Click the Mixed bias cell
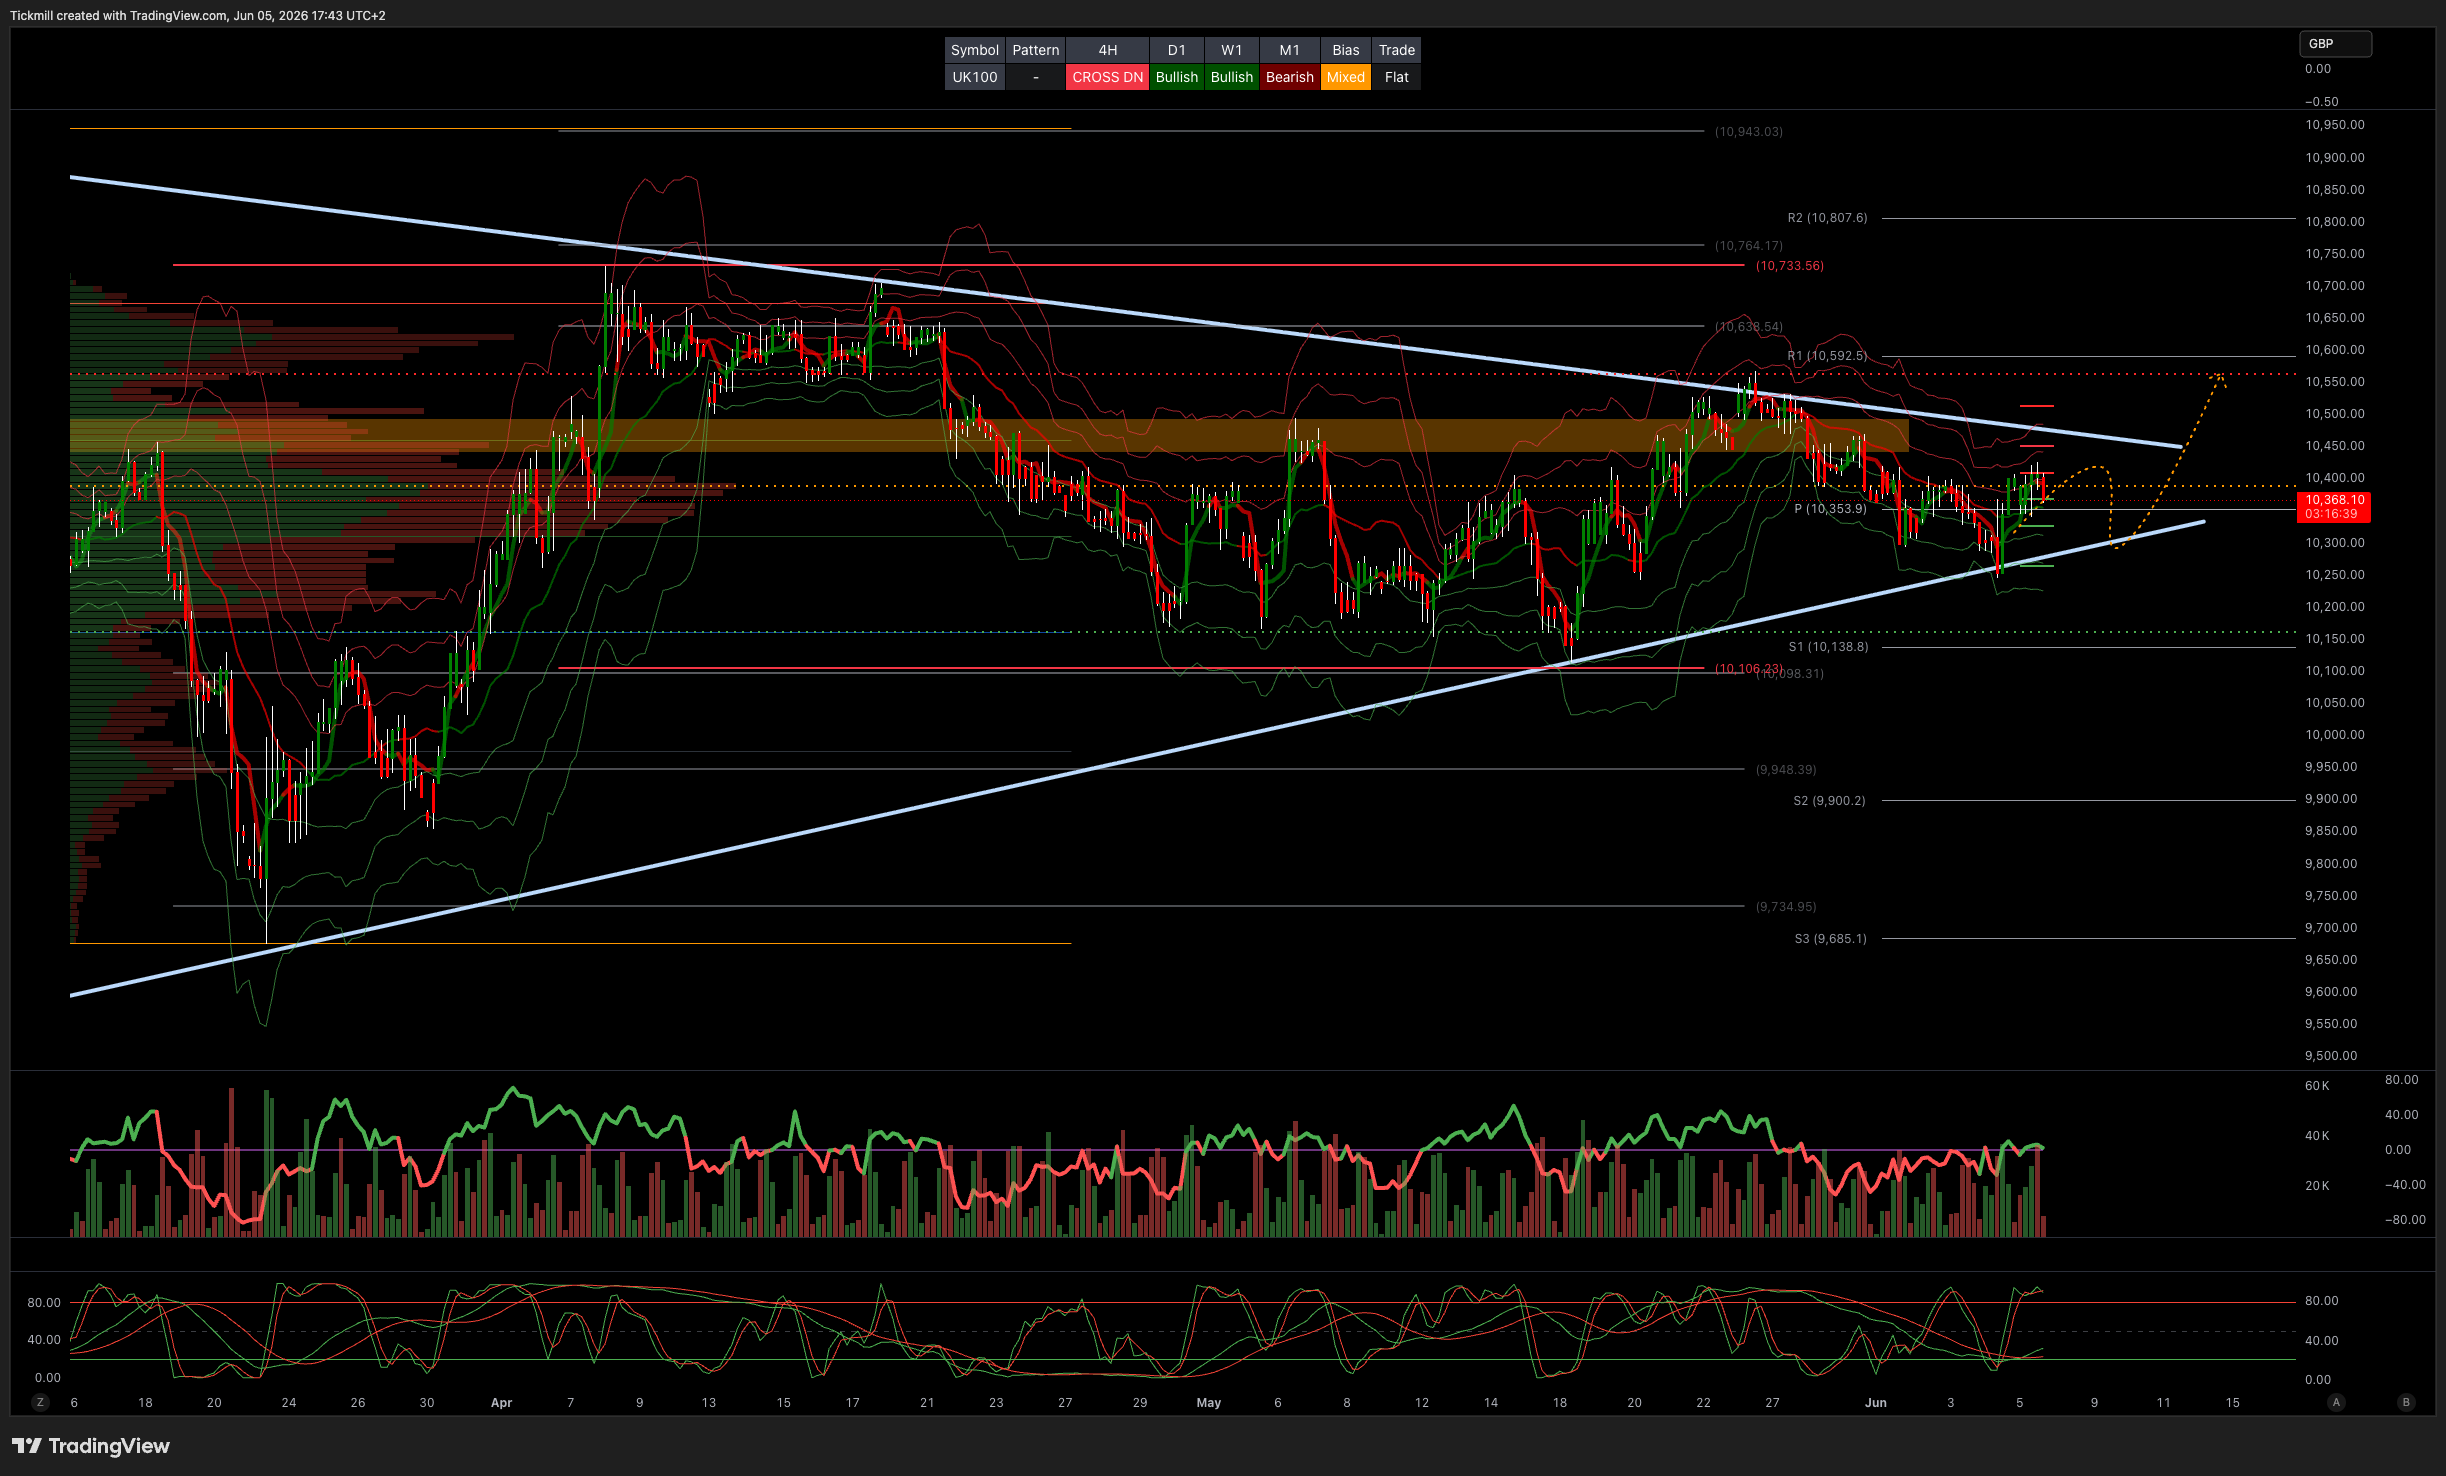The image size is (2446, 1476). pos(1345,77)
